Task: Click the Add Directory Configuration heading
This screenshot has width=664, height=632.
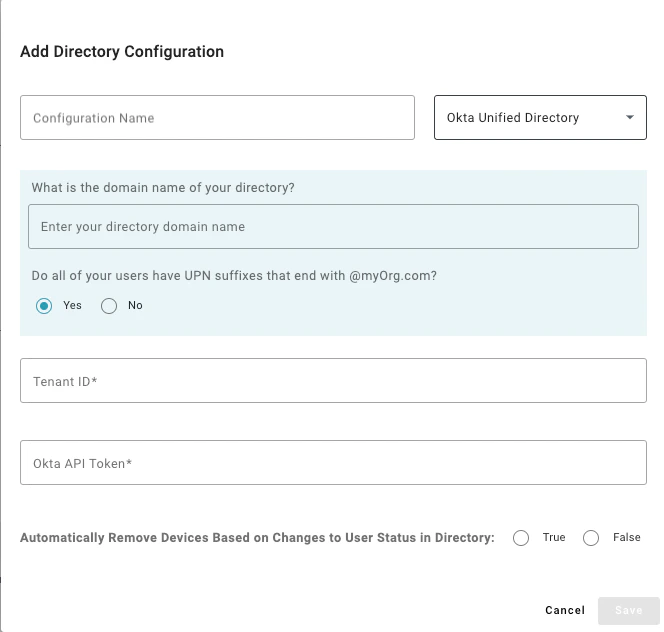Action: click(122, 52)
